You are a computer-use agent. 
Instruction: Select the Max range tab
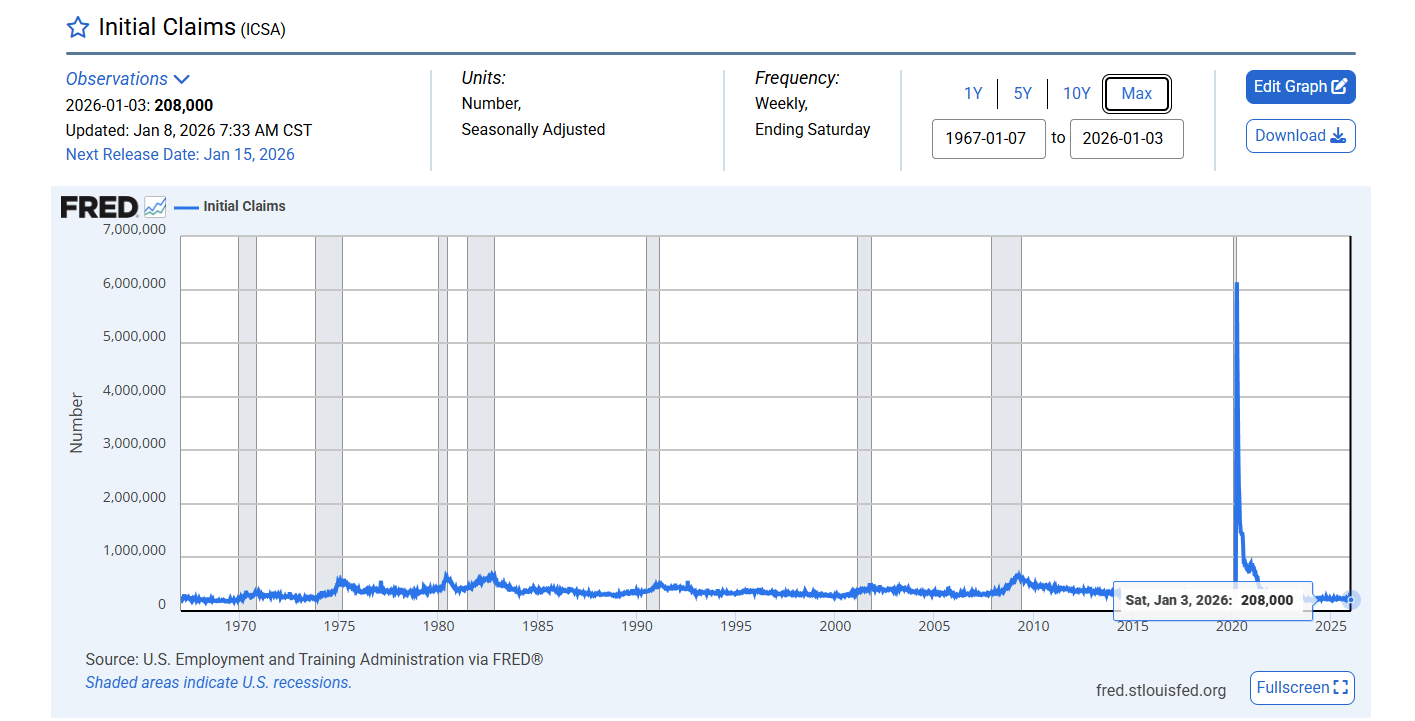click(x=1137, y=93)
